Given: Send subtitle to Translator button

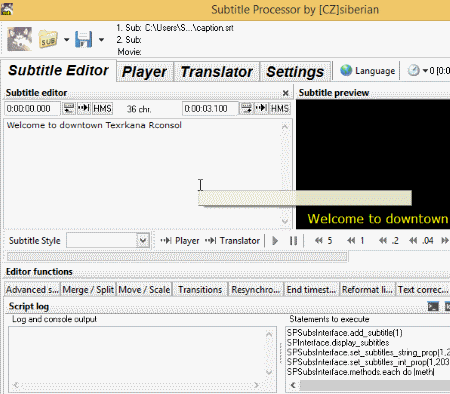Looking at the screenshot, I should click(x=232, y=241).
